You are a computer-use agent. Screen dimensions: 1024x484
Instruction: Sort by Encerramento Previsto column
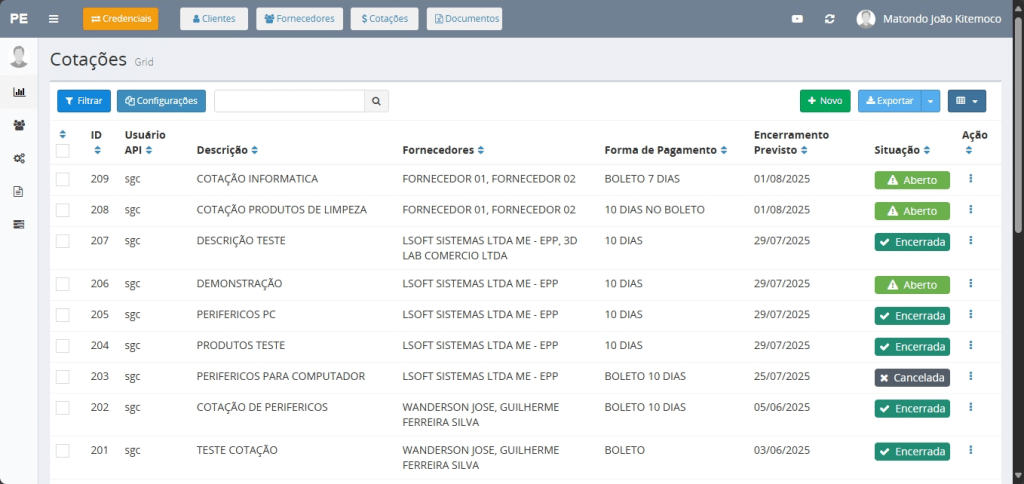804,150
